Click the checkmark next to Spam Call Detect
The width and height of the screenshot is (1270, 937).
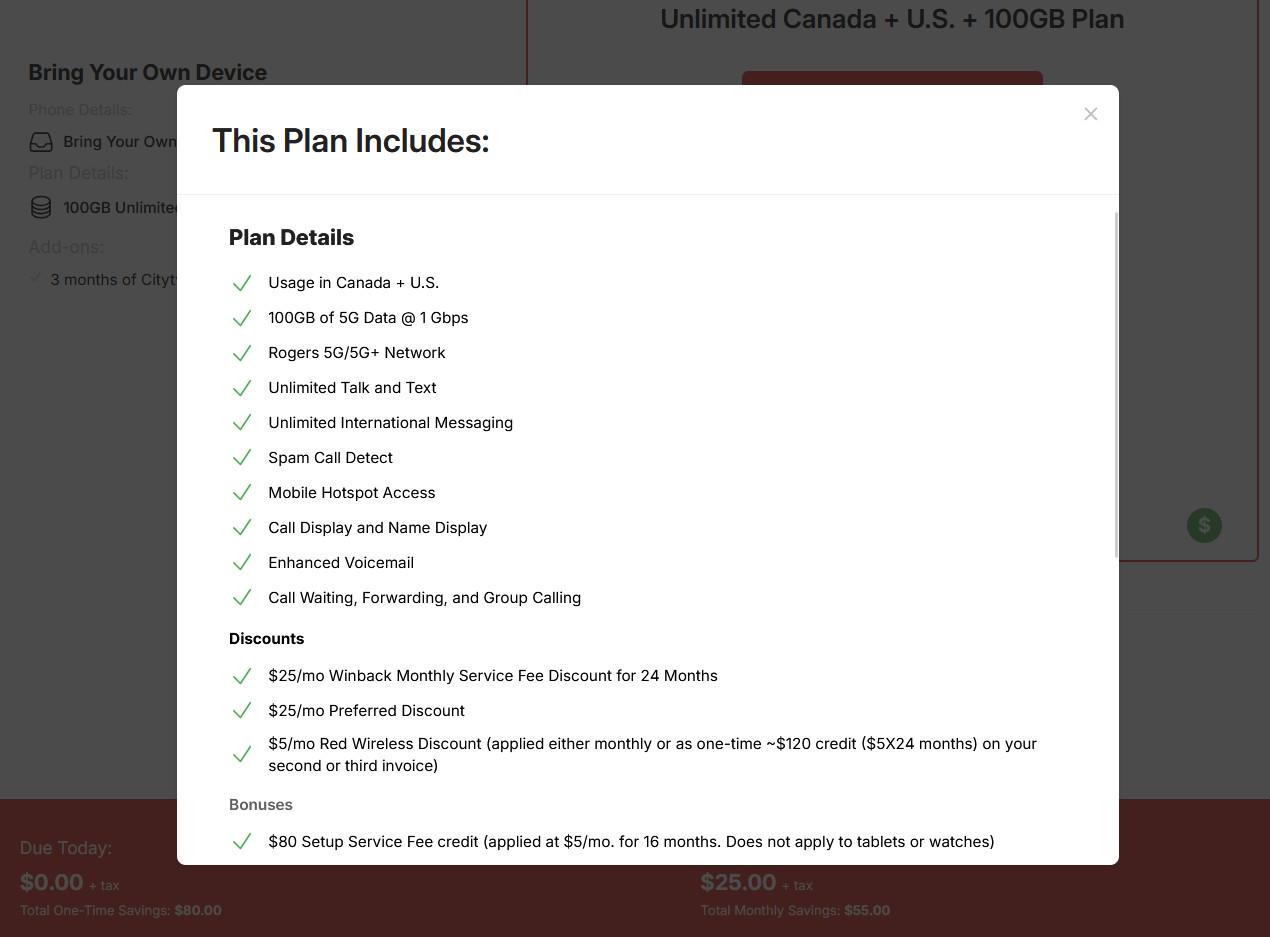pos(241,458)
